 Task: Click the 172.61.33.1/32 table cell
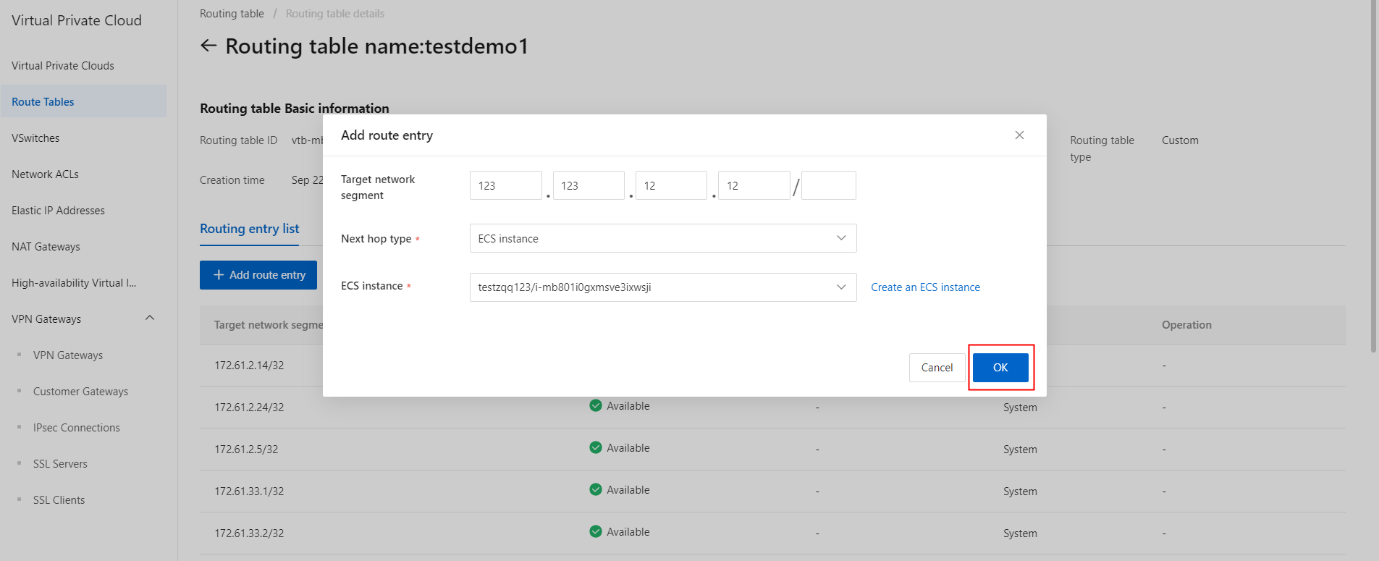click(x=249, y=492)
